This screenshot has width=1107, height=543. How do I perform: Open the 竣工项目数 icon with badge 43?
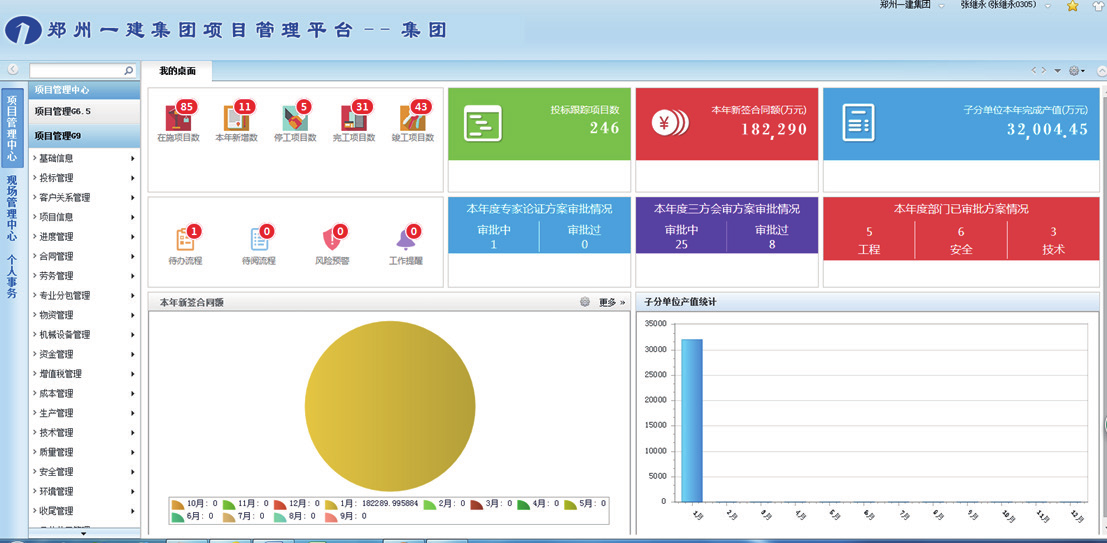pos(411,118)
